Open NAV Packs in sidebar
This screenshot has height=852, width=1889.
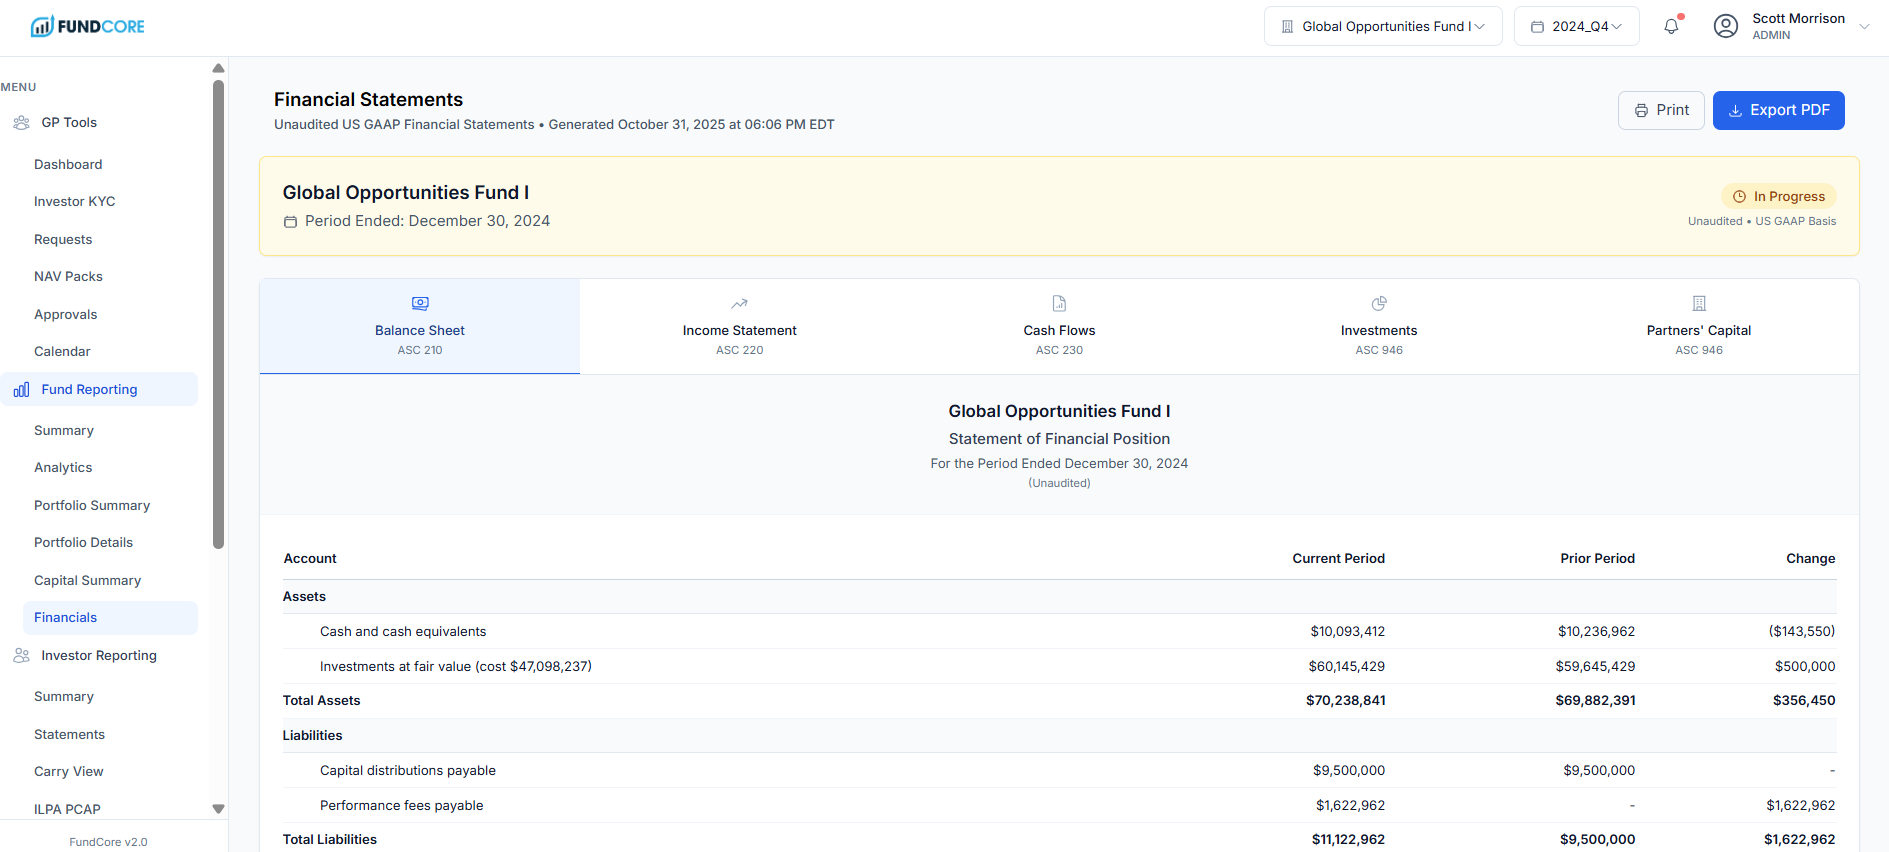(68, 277)
